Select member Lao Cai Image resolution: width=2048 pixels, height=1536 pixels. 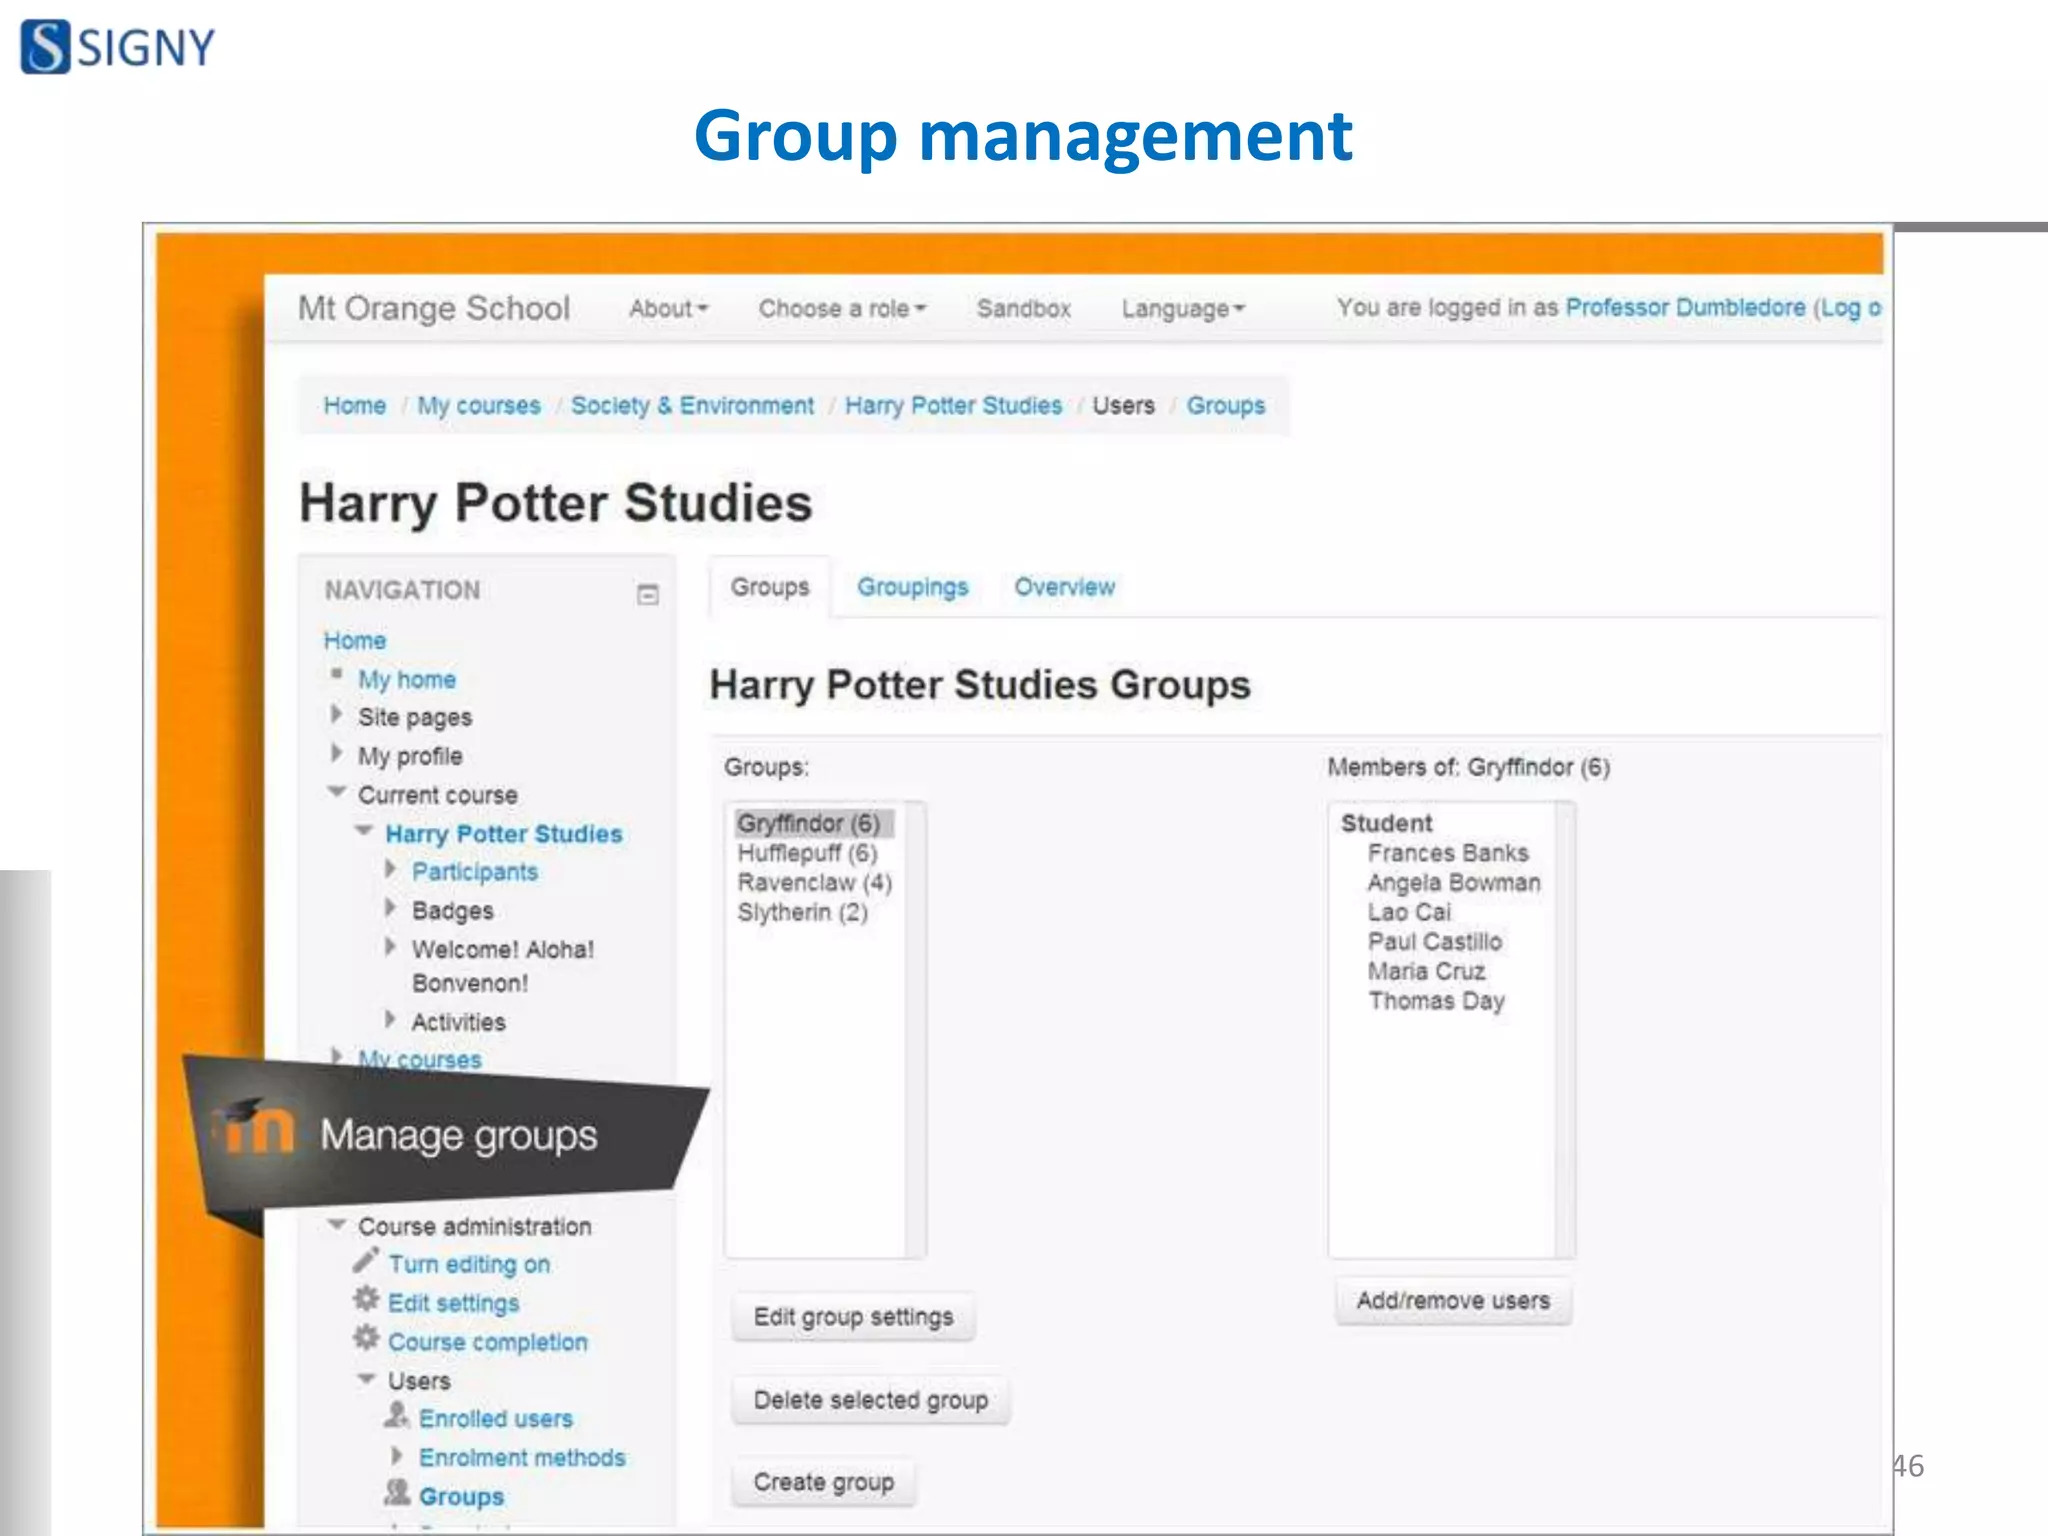pos(1409,912)
